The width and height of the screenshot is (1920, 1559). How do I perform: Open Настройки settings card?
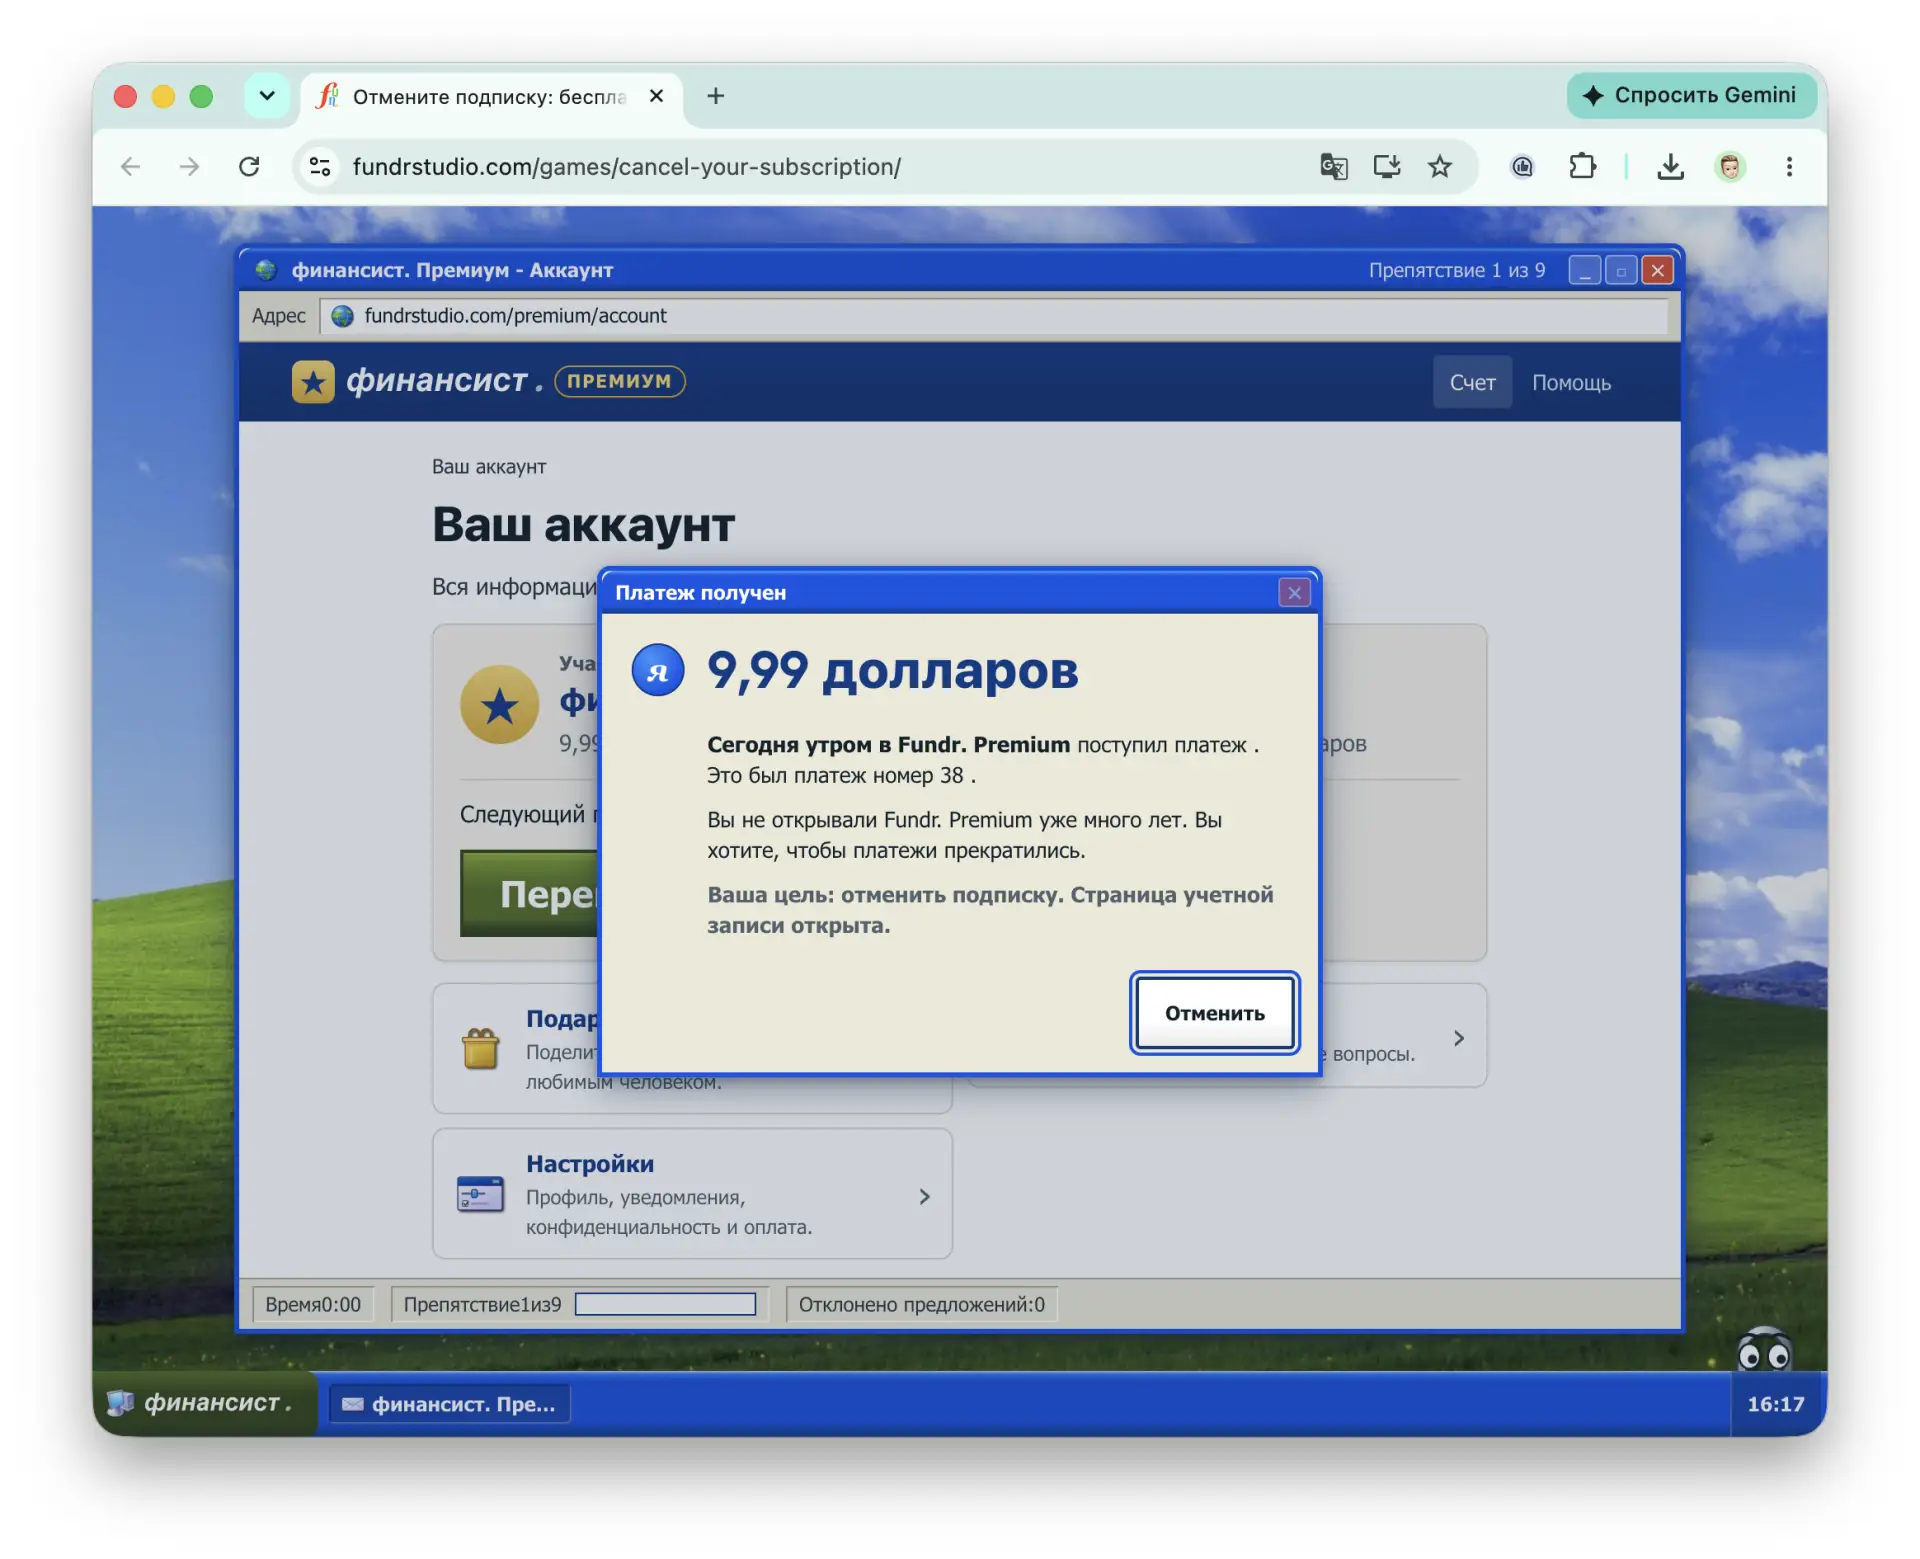click(692, 1194)
